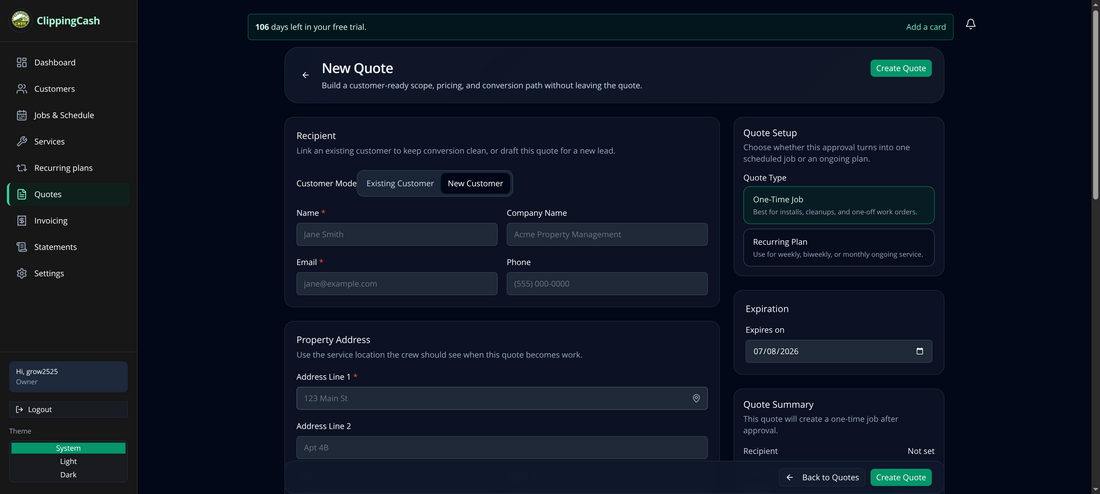The height and width of the screenshot is (494, 1100).
Task: Select New Customer mode
Action: (475, 183)
